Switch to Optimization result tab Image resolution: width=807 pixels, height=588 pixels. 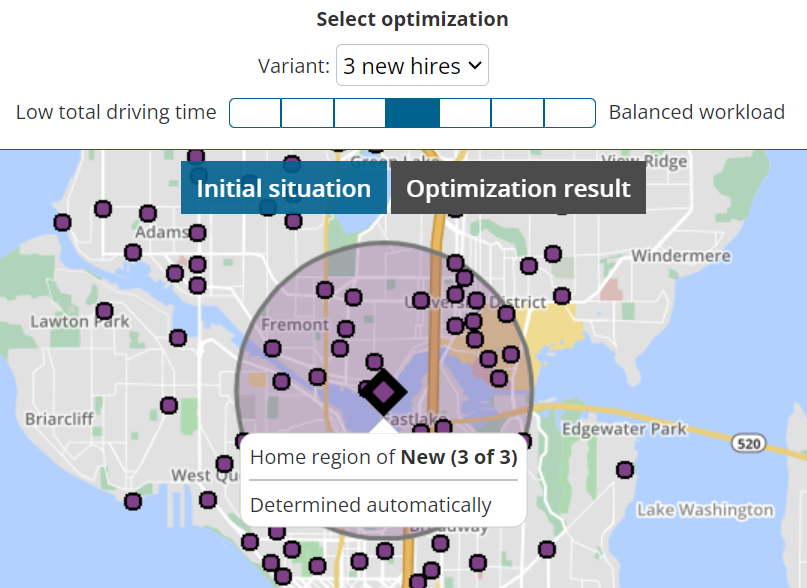click(x=518, y=188)
